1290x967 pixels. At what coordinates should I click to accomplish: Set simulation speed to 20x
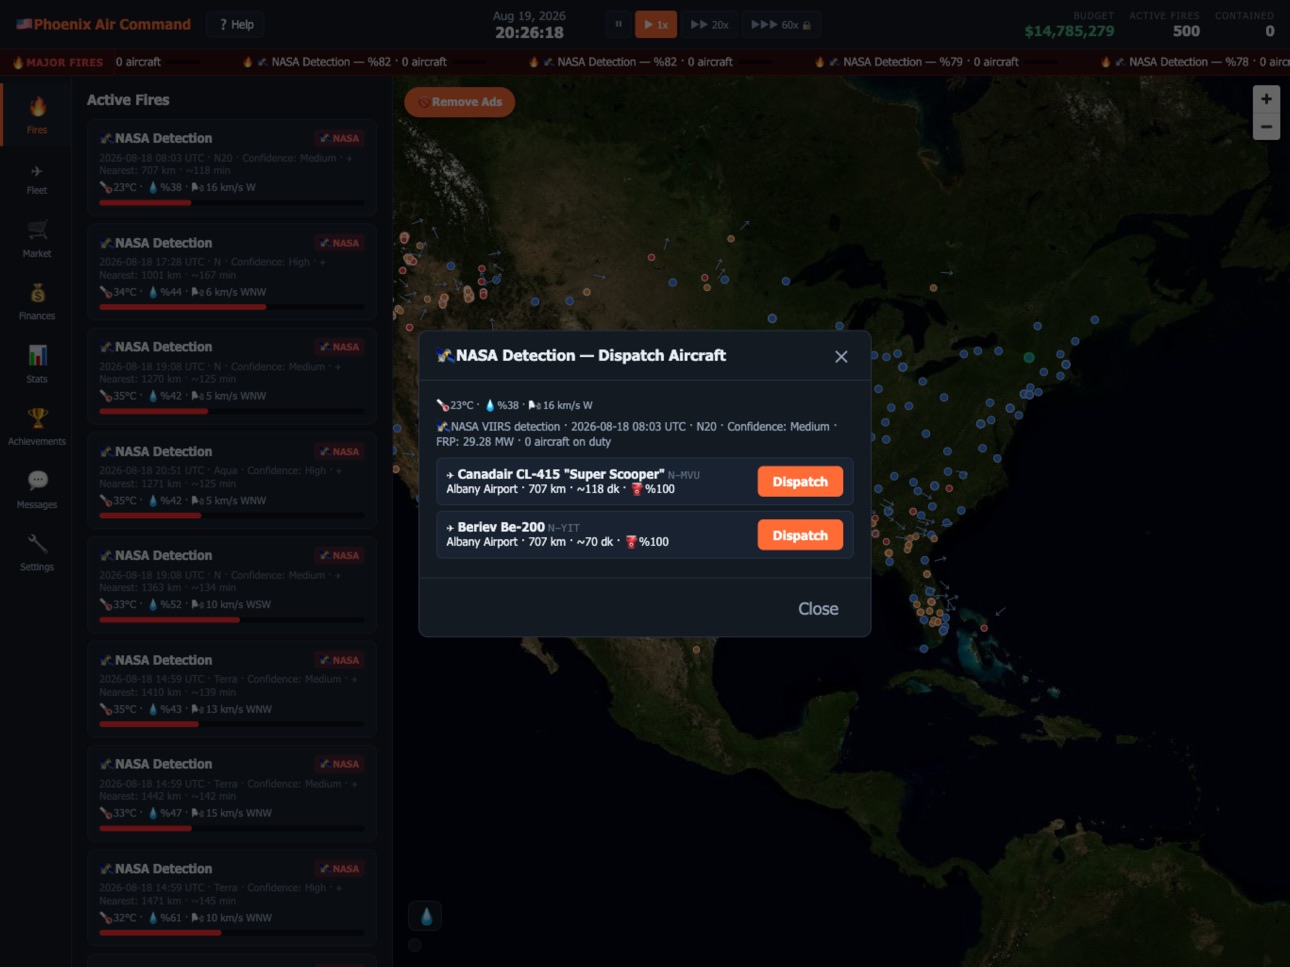[710, 24]
